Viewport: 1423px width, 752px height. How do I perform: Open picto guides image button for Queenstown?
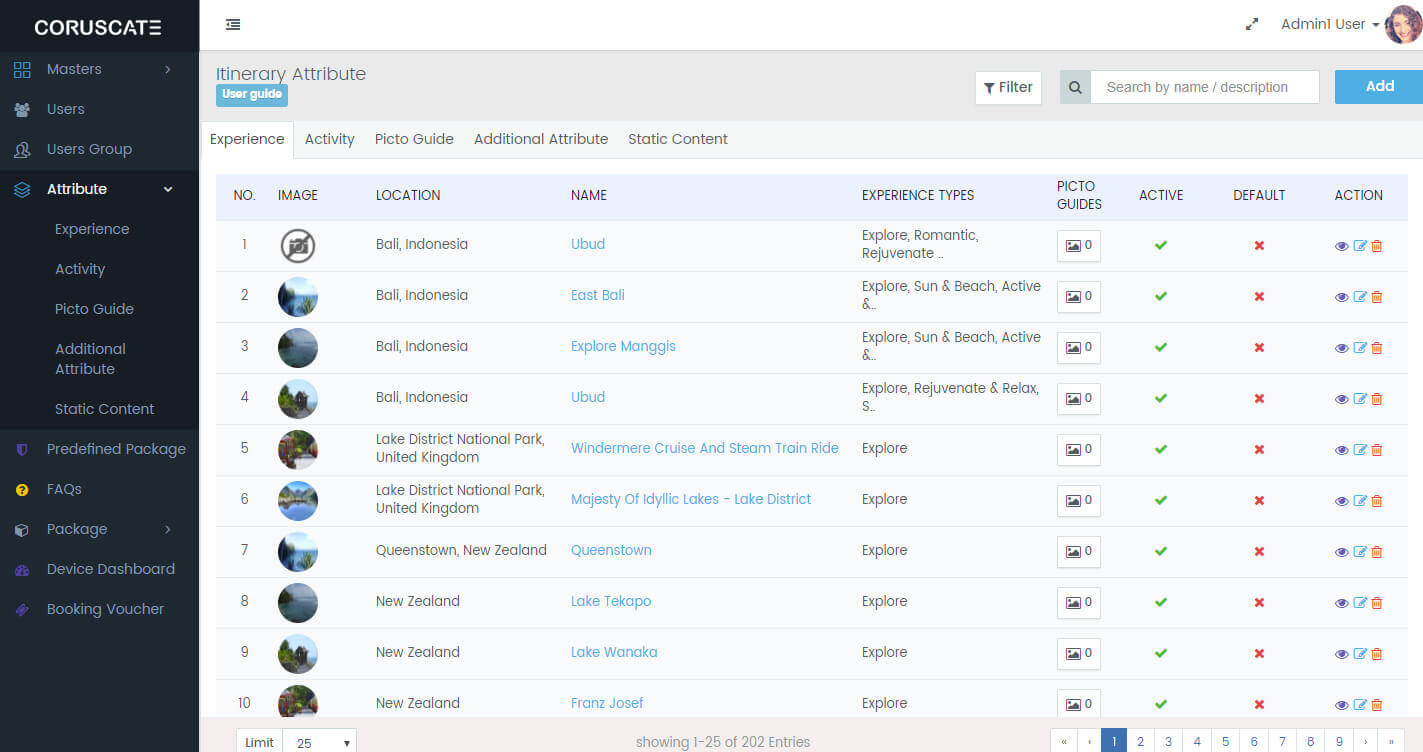[1078, 551]
